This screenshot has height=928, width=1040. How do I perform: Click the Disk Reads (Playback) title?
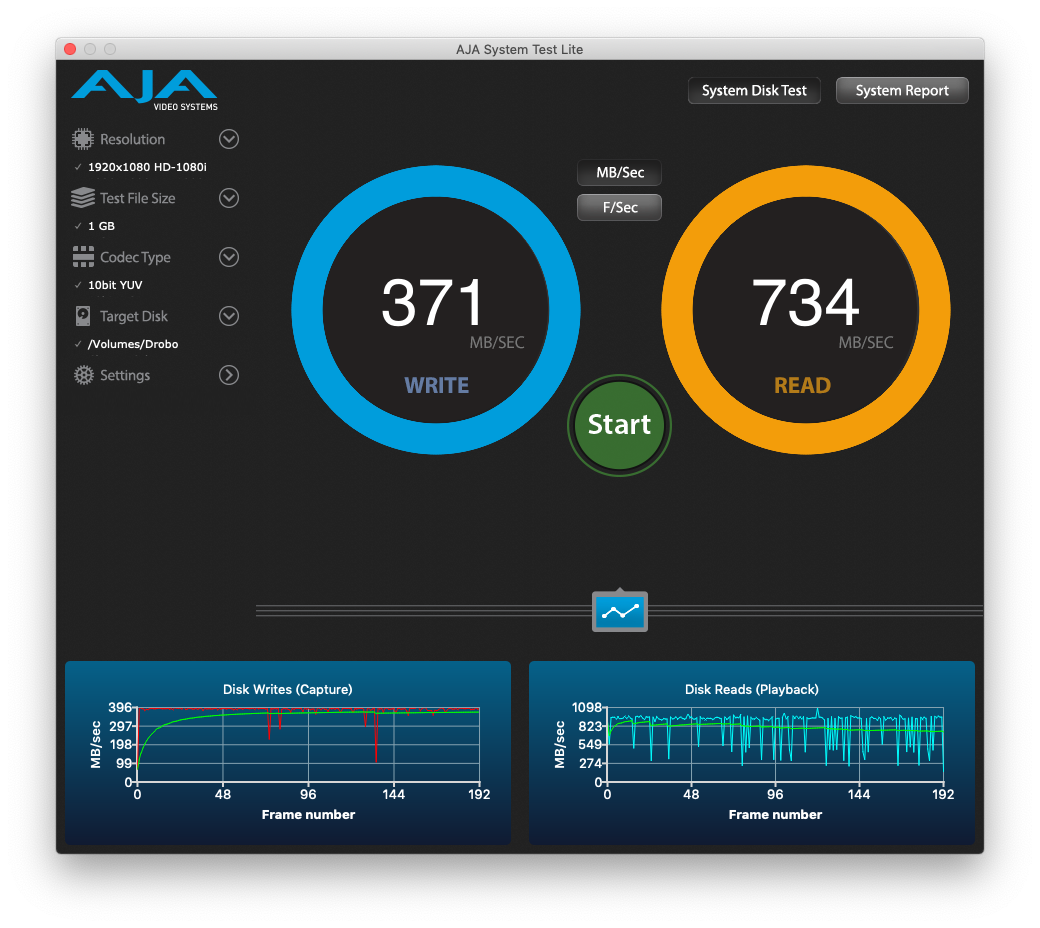pyautogui.click(x=751, y=689)
